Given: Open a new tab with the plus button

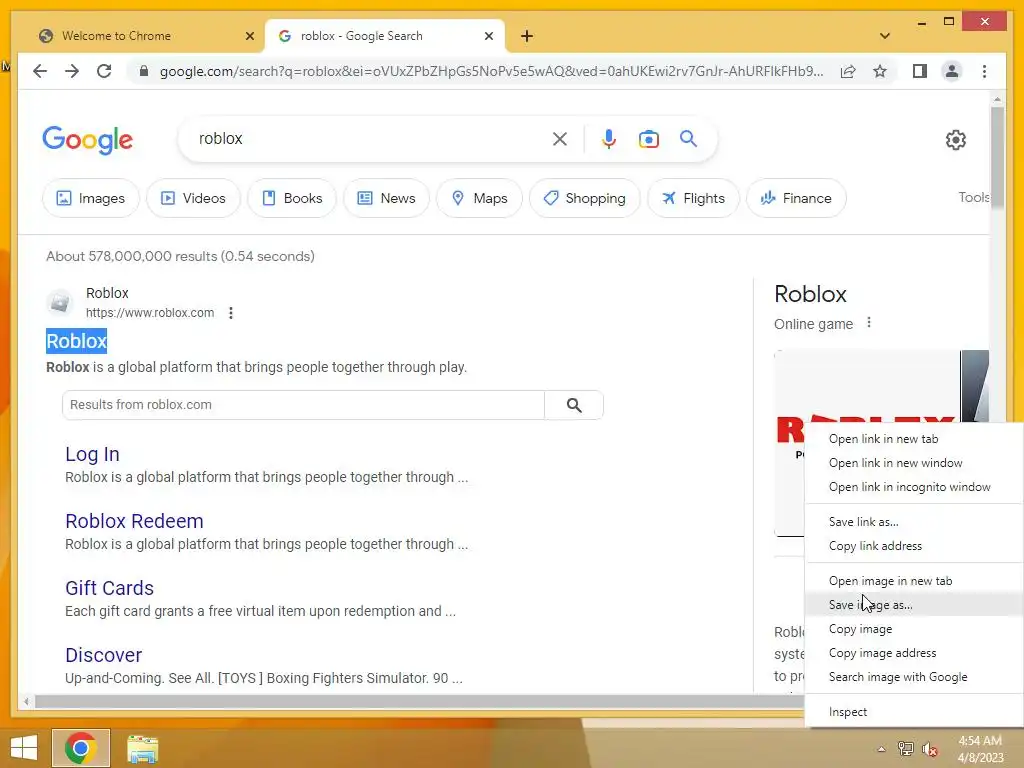Looking at the screenshot, I should (527, 36).
